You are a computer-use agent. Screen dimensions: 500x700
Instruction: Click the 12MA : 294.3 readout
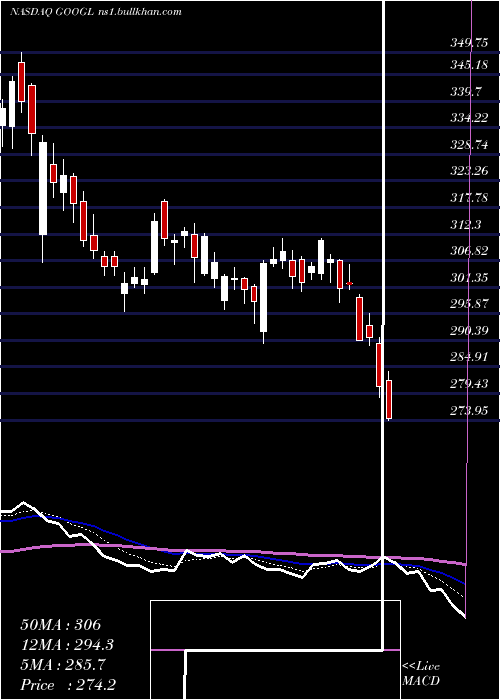(x=67, y=645)
